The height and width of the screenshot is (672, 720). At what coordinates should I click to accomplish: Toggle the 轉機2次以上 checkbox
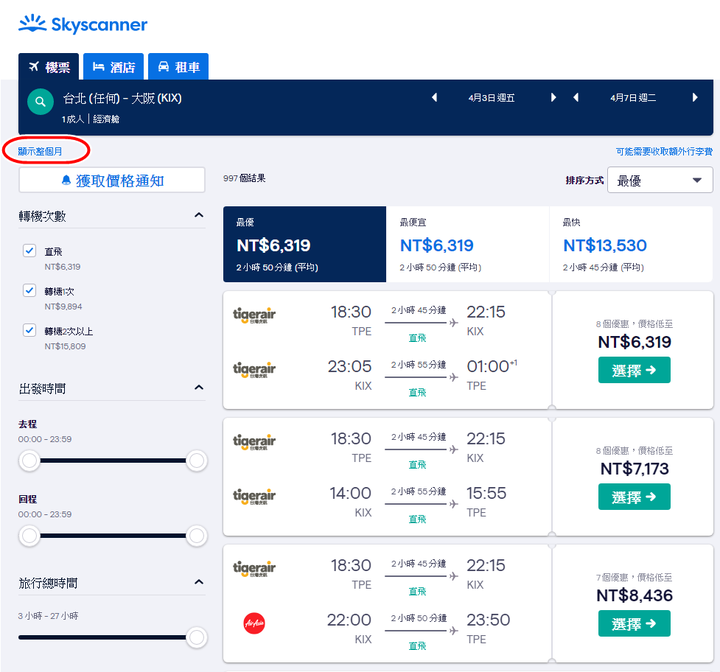coord(29,330)
